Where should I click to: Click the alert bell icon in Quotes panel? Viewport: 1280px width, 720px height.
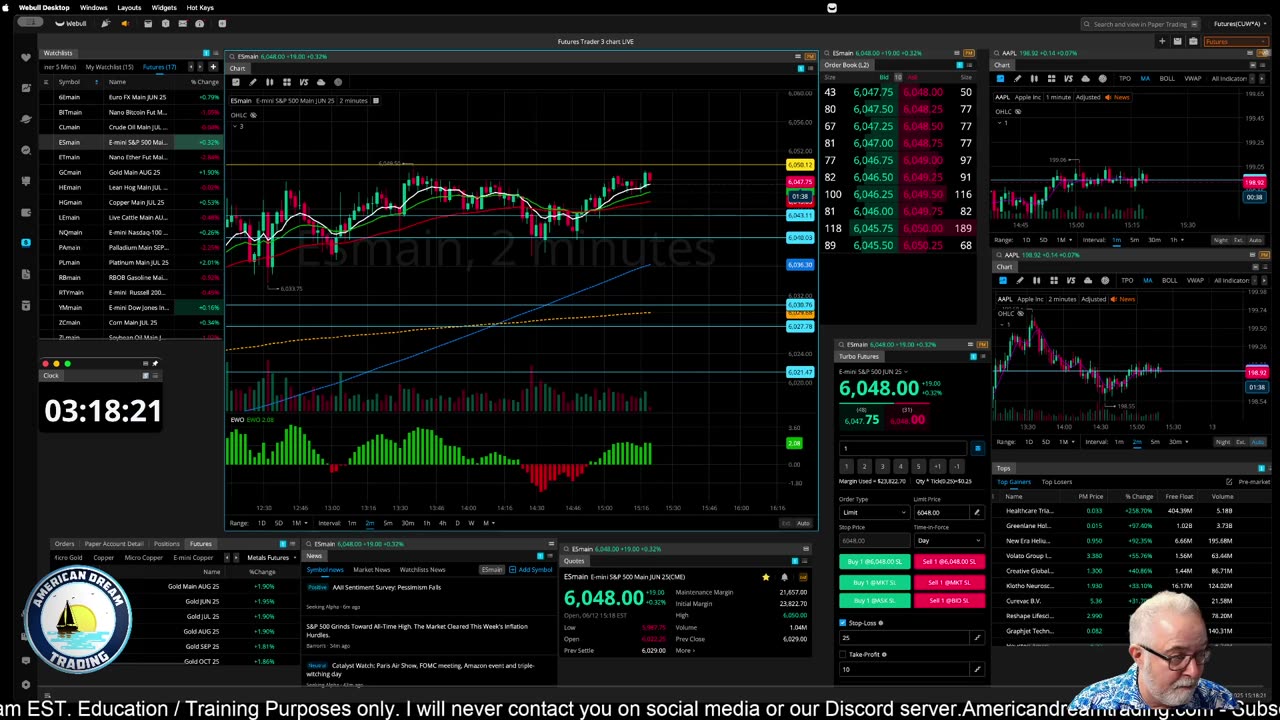tap(784, 577)
